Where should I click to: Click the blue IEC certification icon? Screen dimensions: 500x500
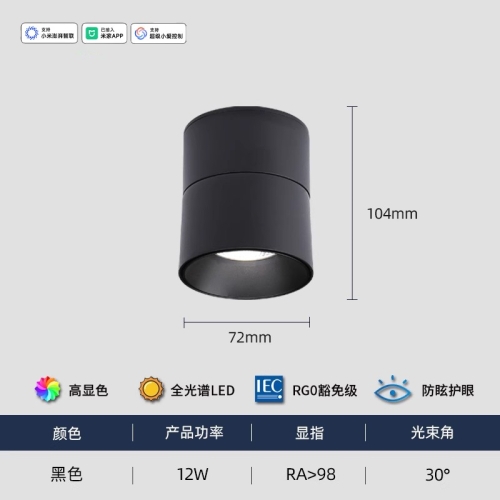269,389
